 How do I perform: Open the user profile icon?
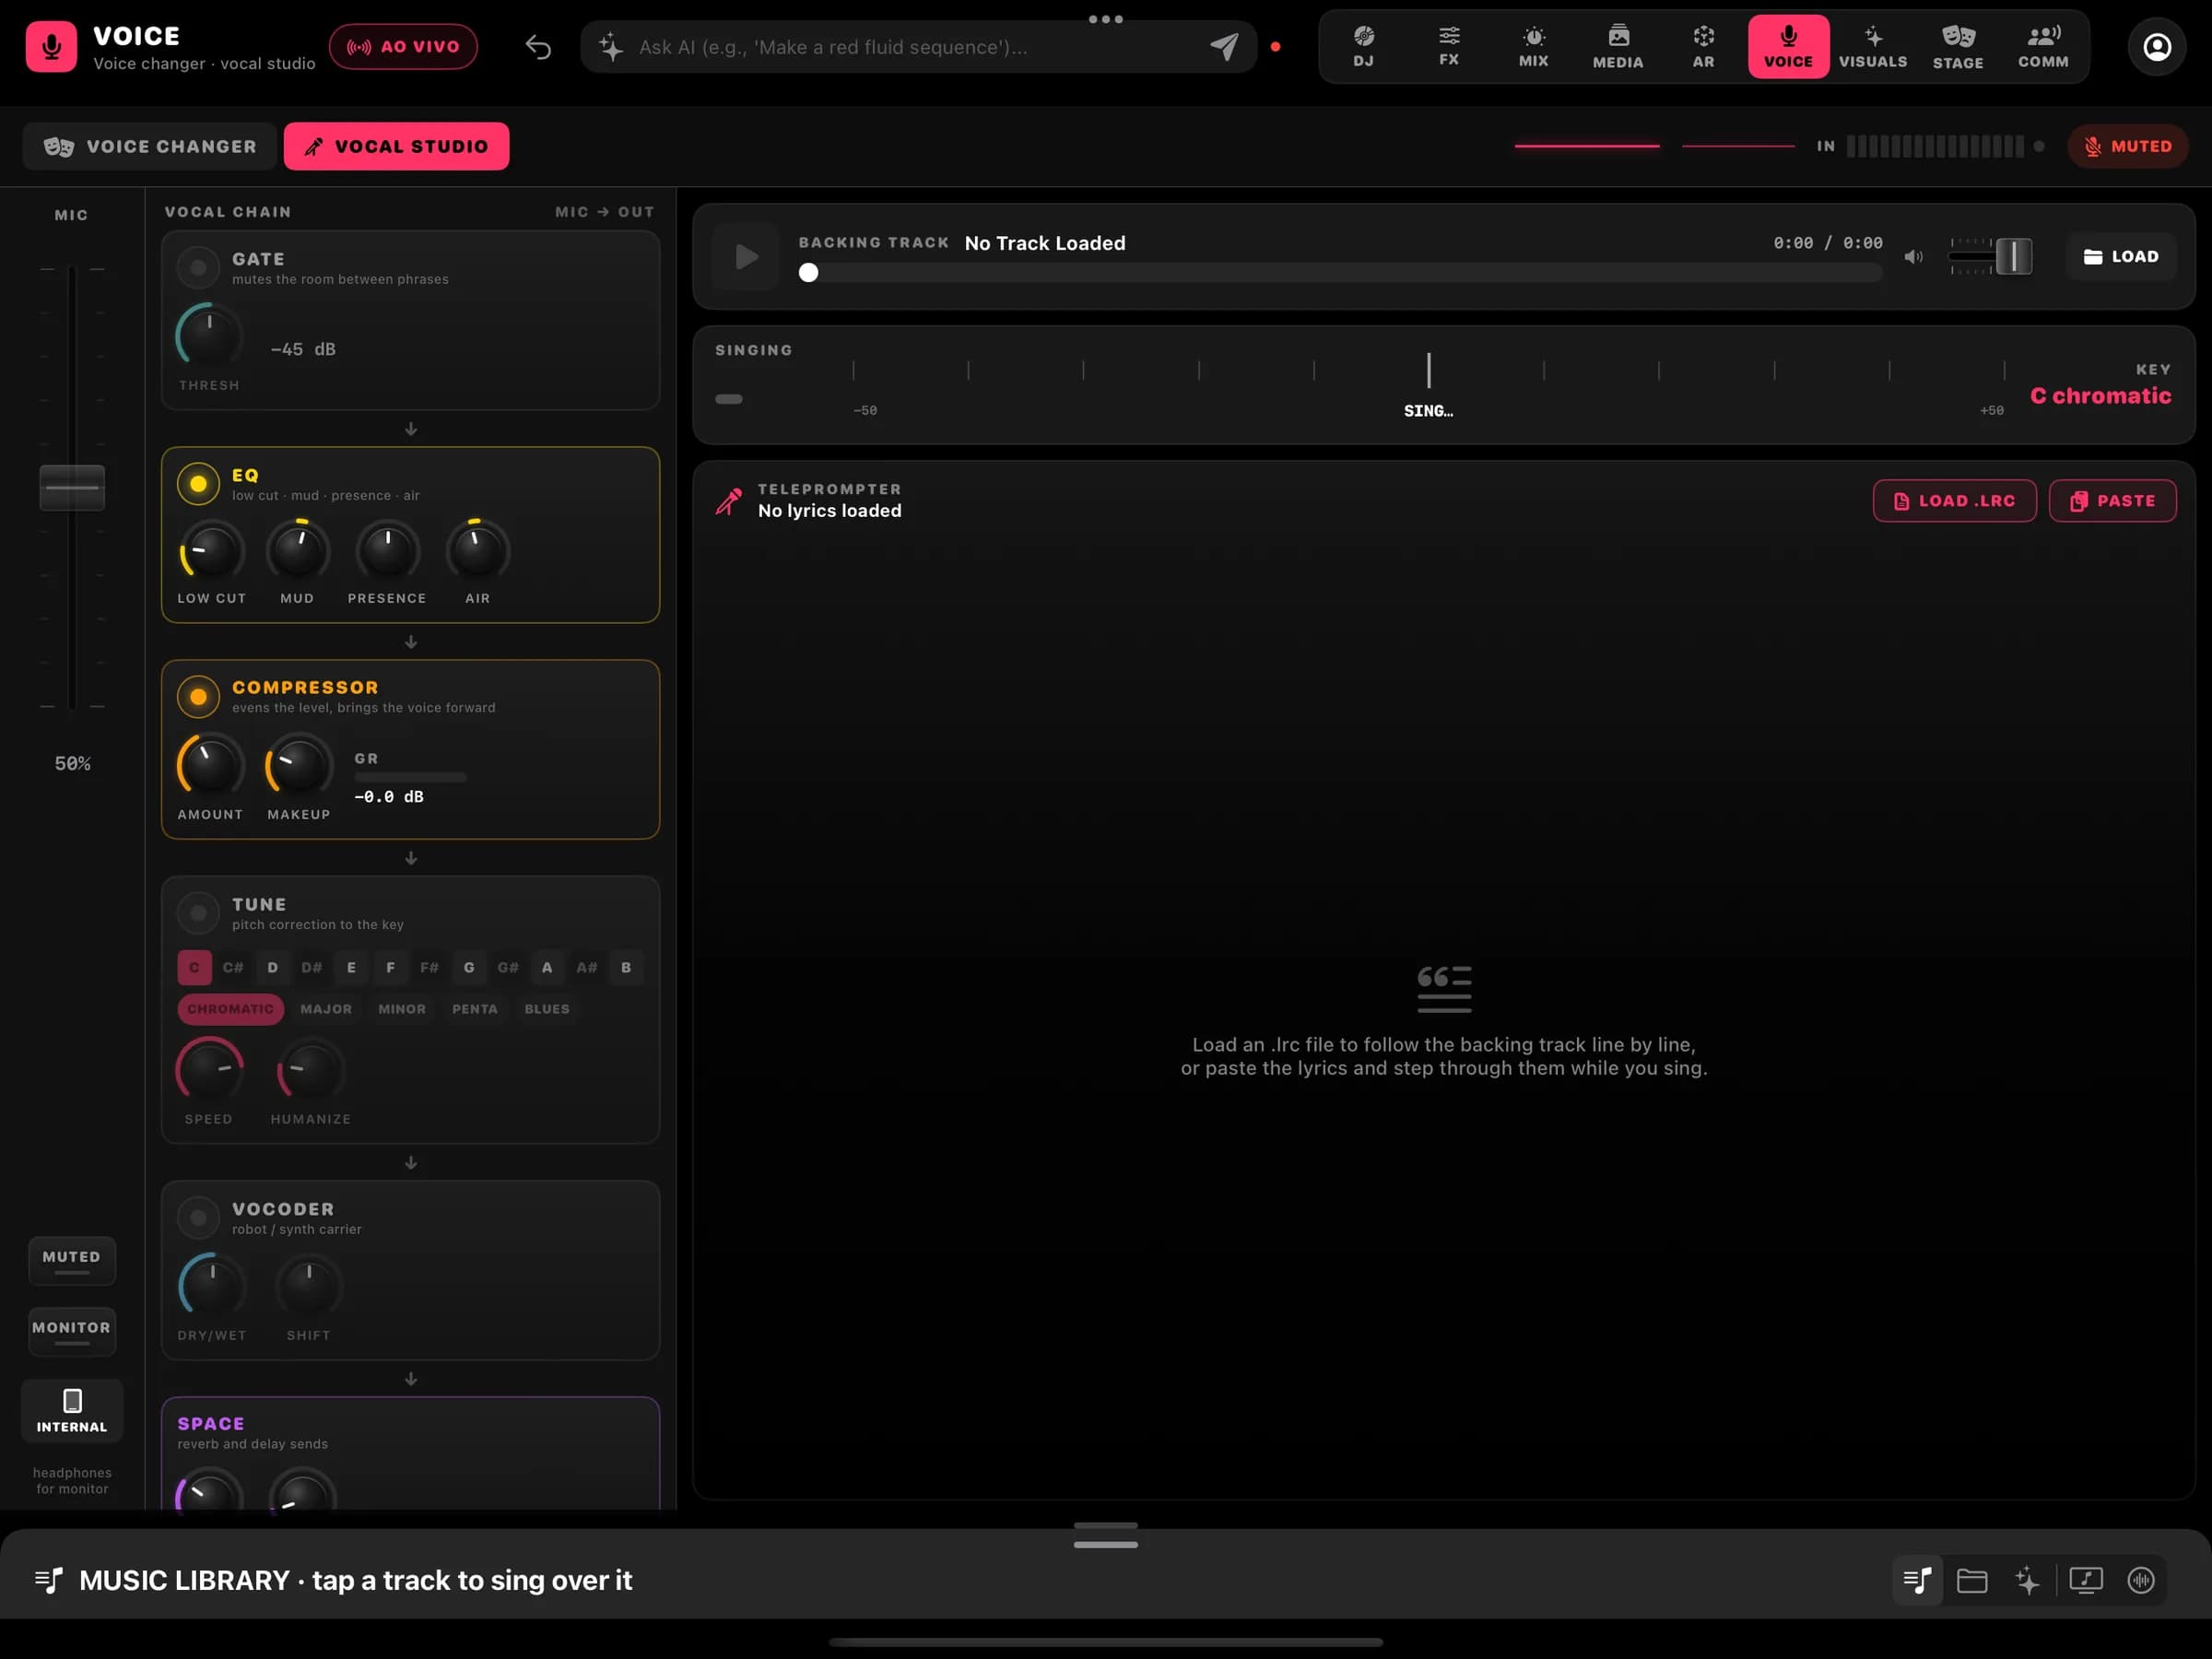tap(2157, 46)
